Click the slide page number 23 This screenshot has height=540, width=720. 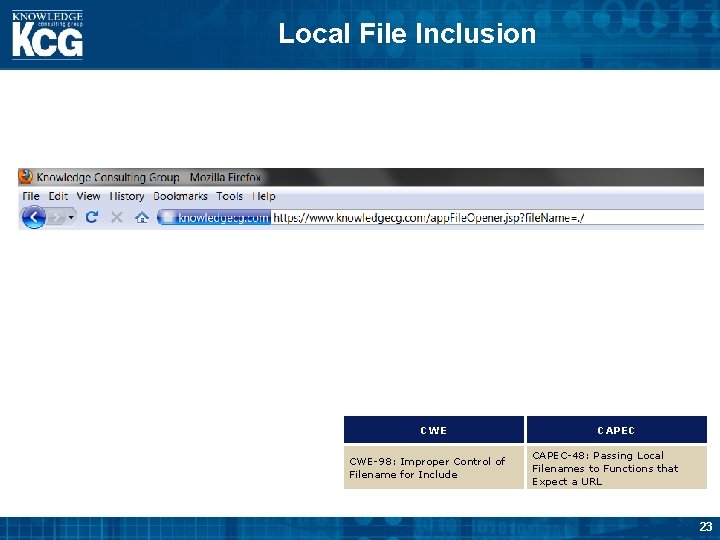(706, 526)
